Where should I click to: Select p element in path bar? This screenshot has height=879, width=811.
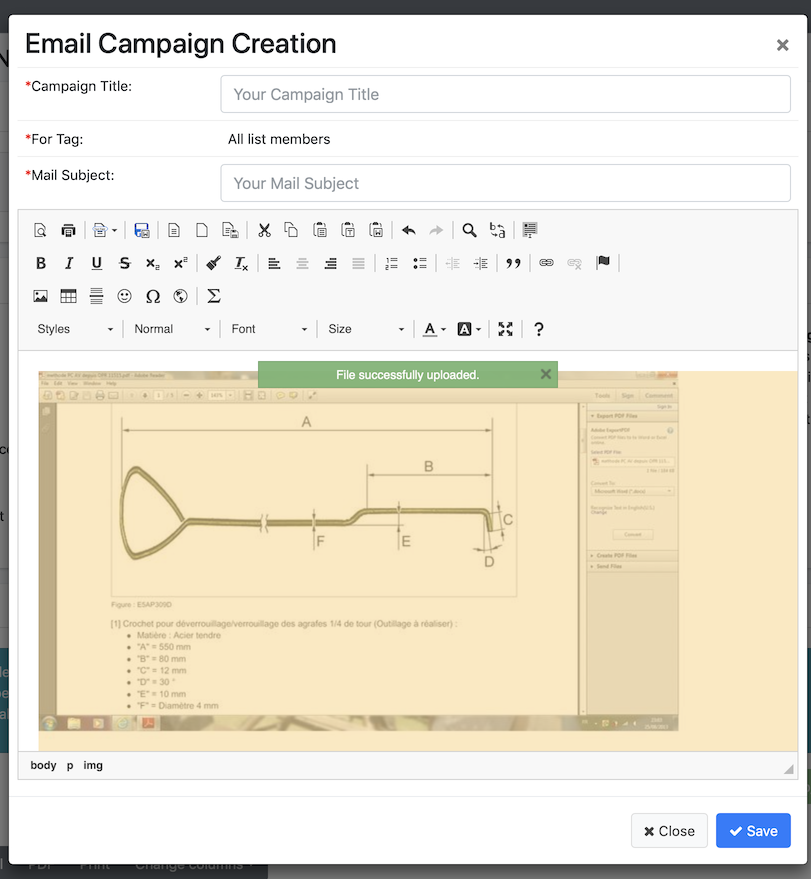[70, 766]
